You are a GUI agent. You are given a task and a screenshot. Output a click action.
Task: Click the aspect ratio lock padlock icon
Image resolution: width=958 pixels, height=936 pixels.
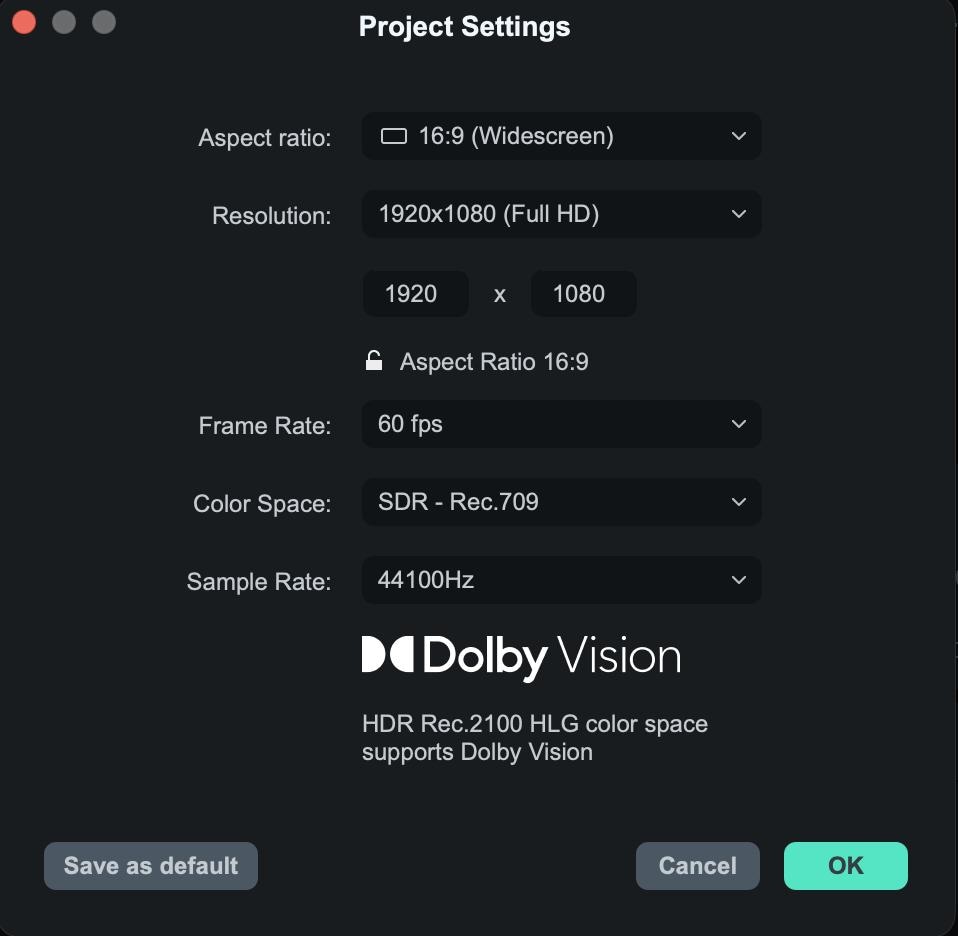(374, 361)
